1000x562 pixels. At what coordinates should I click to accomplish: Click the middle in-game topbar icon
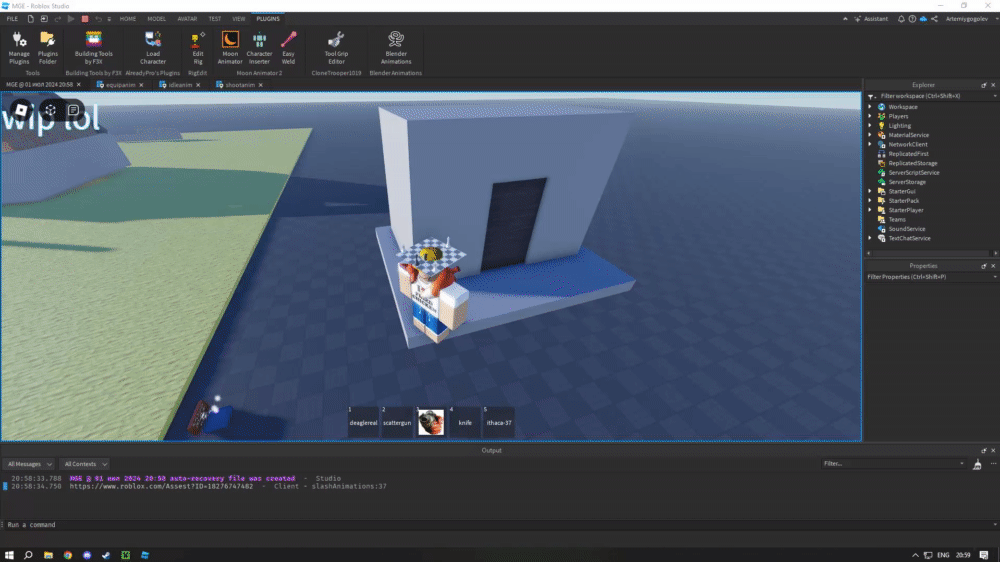point(50,110)
